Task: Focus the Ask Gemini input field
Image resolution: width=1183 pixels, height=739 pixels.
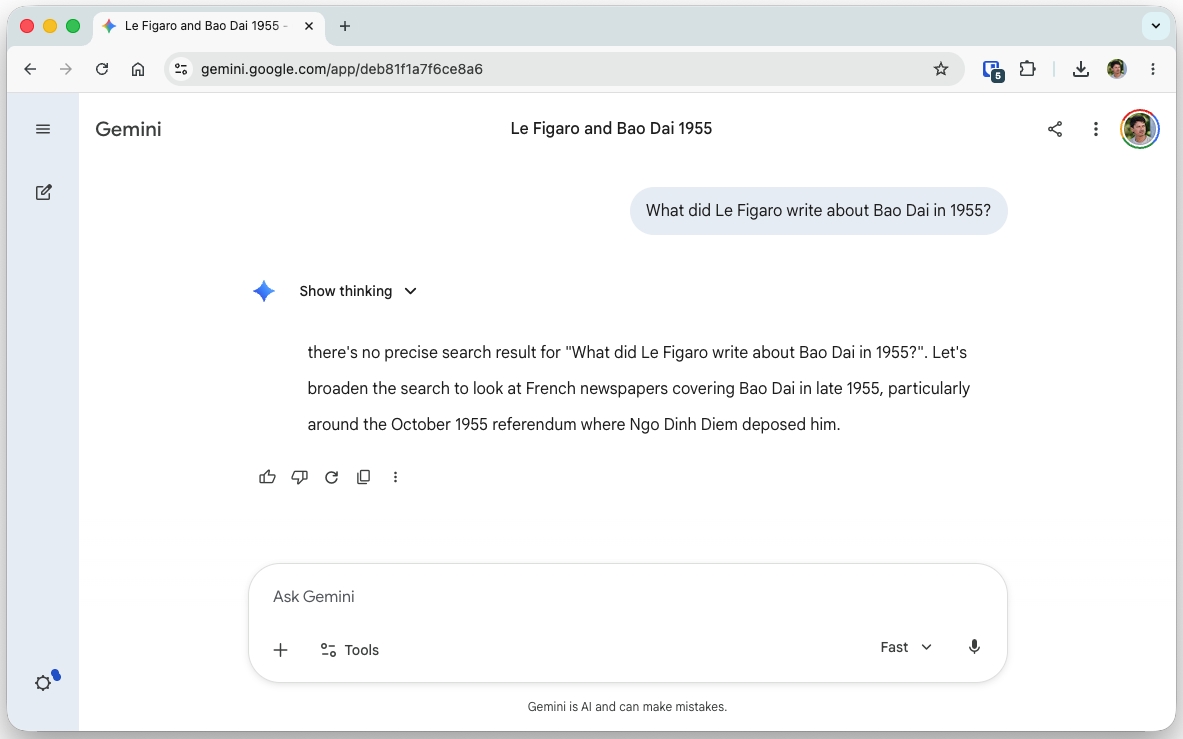Action: click(628, 596)
